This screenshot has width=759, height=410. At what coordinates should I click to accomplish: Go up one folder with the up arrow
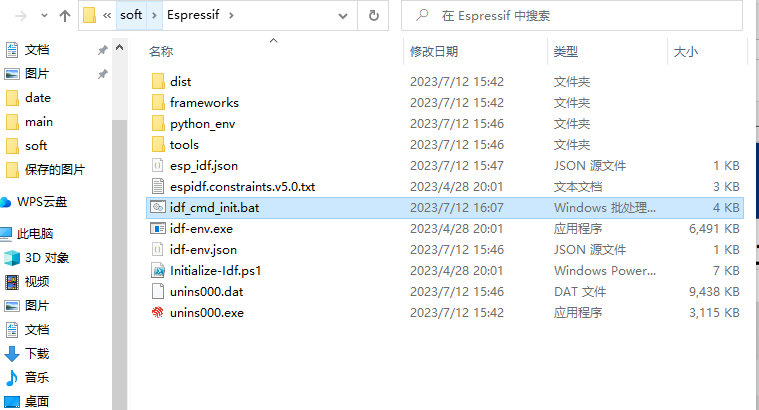pos(64,16)
